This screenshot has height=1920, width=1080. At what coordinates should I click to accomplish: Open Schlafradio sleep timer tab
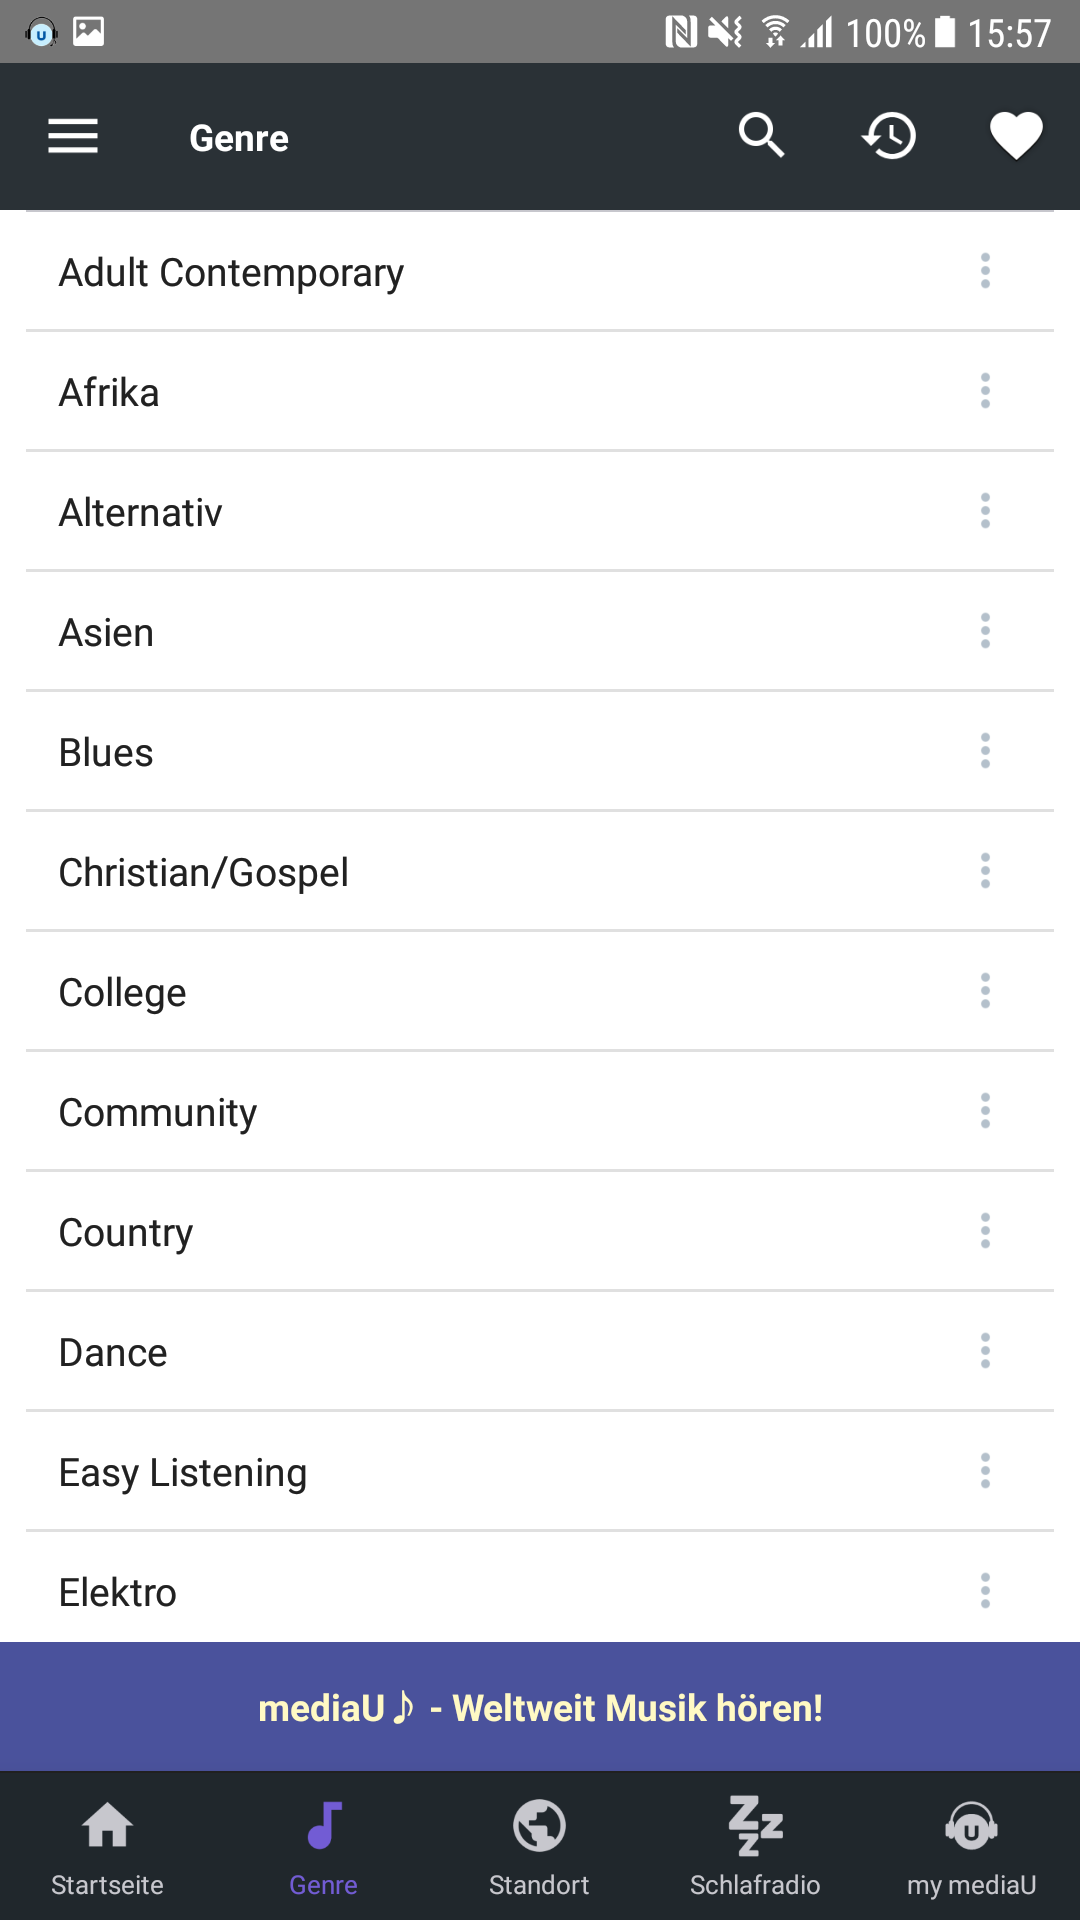click(755, 1846)
